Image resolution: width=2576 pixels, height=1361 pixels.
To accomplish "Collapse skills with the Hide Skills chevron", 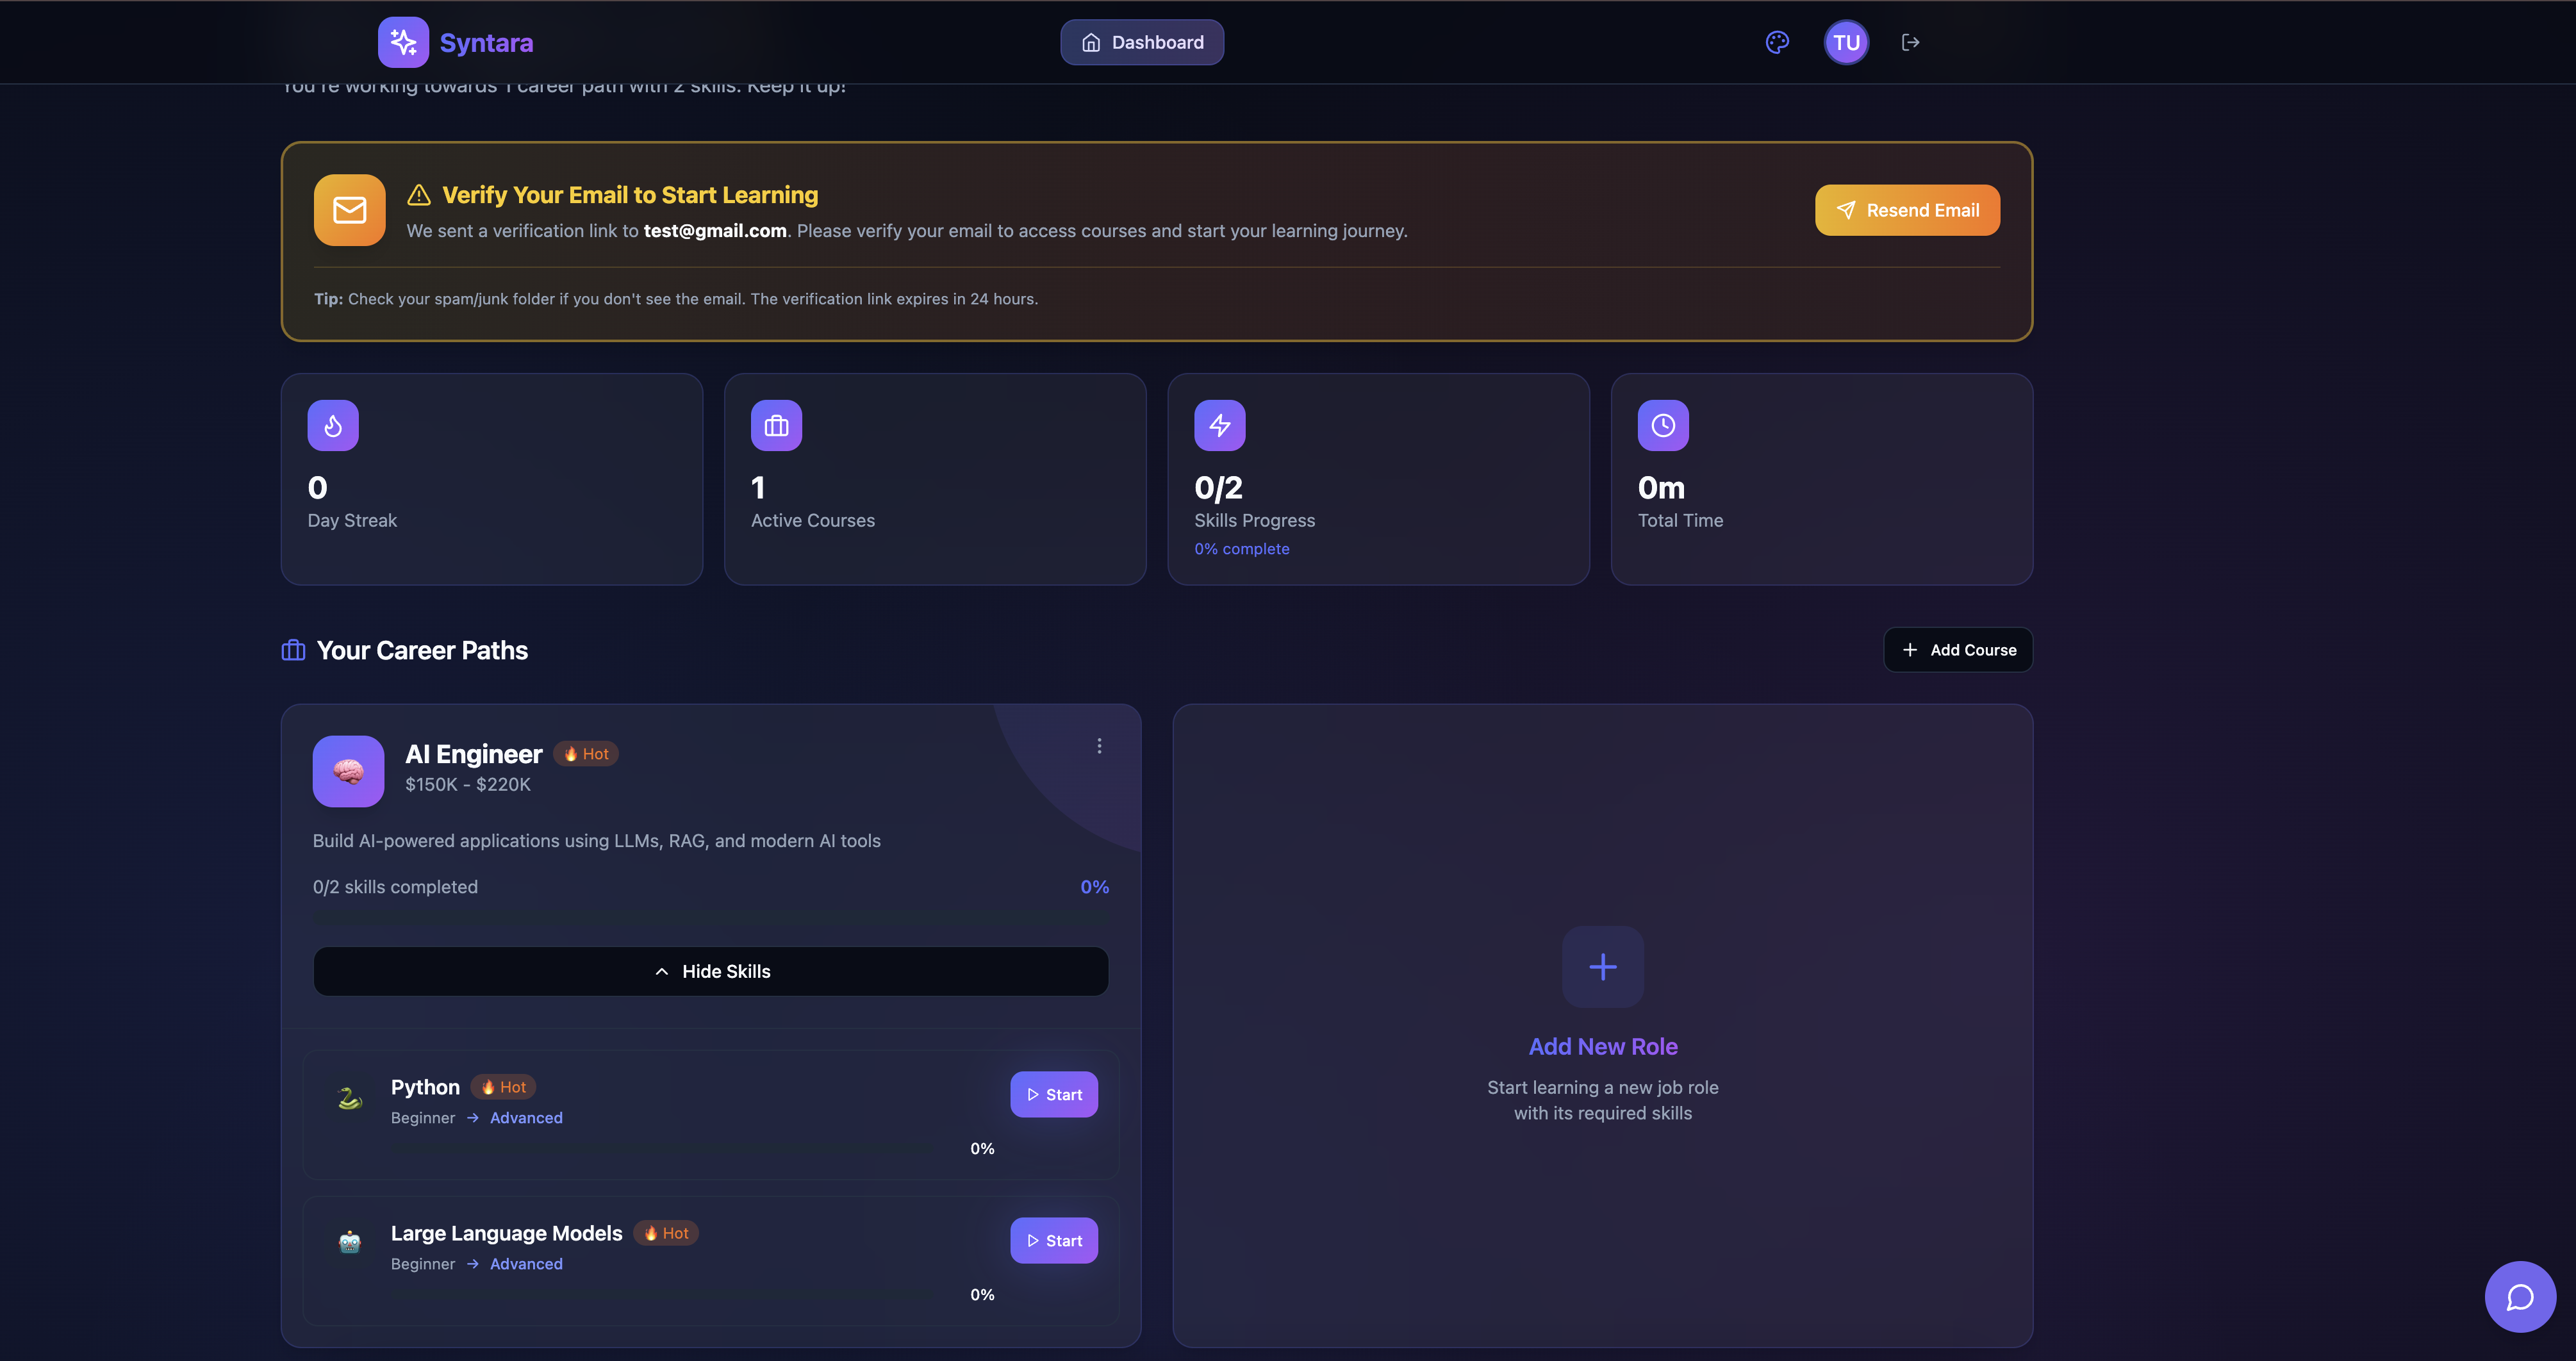I will point(710,971).
